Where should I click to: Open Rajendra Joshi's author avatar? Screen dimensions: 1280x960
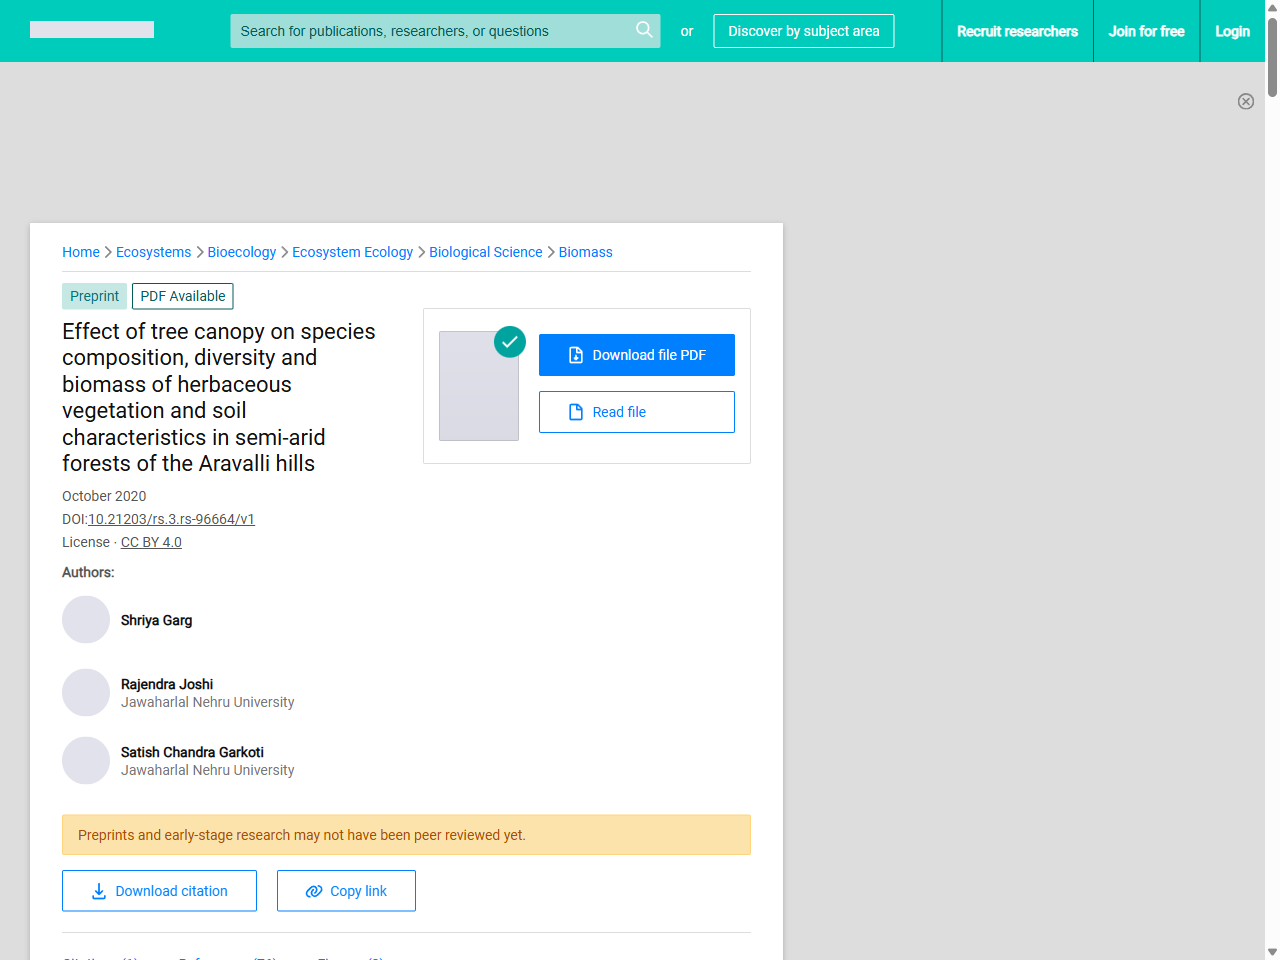pyautogui.click(x=86, y=693)
